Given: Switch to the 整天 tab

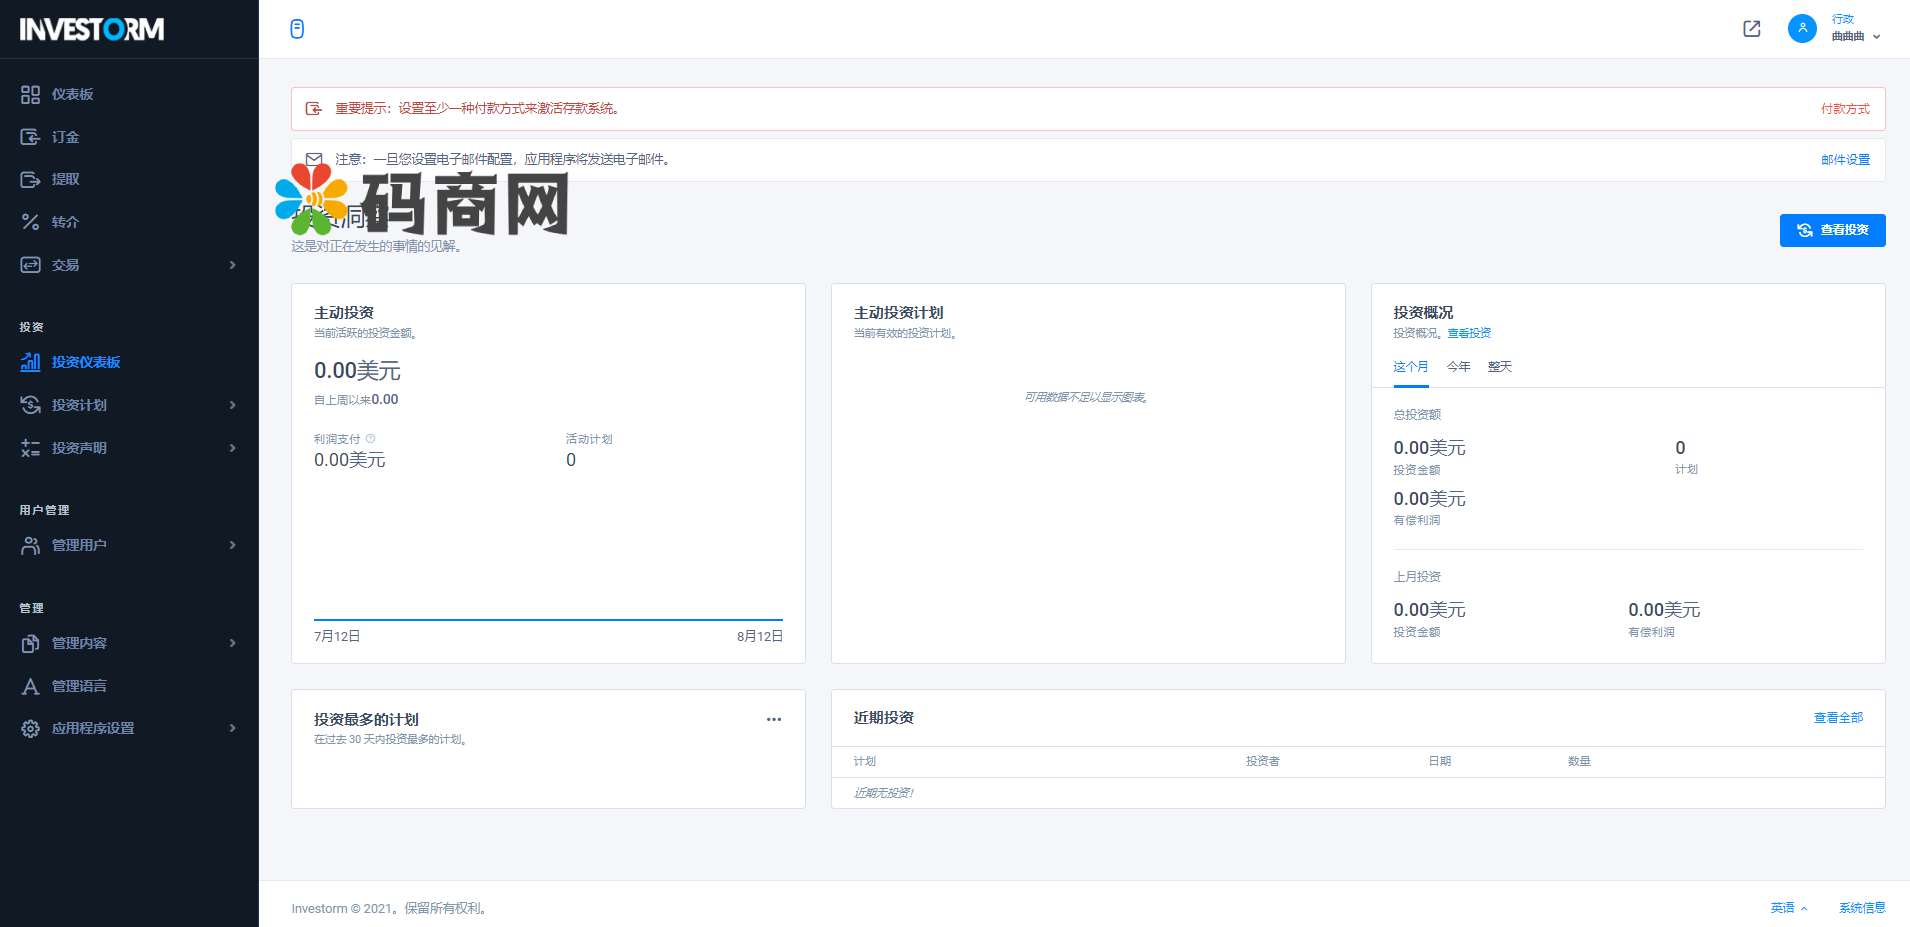Looking at the screenshot, I should tap(1499, 367).
